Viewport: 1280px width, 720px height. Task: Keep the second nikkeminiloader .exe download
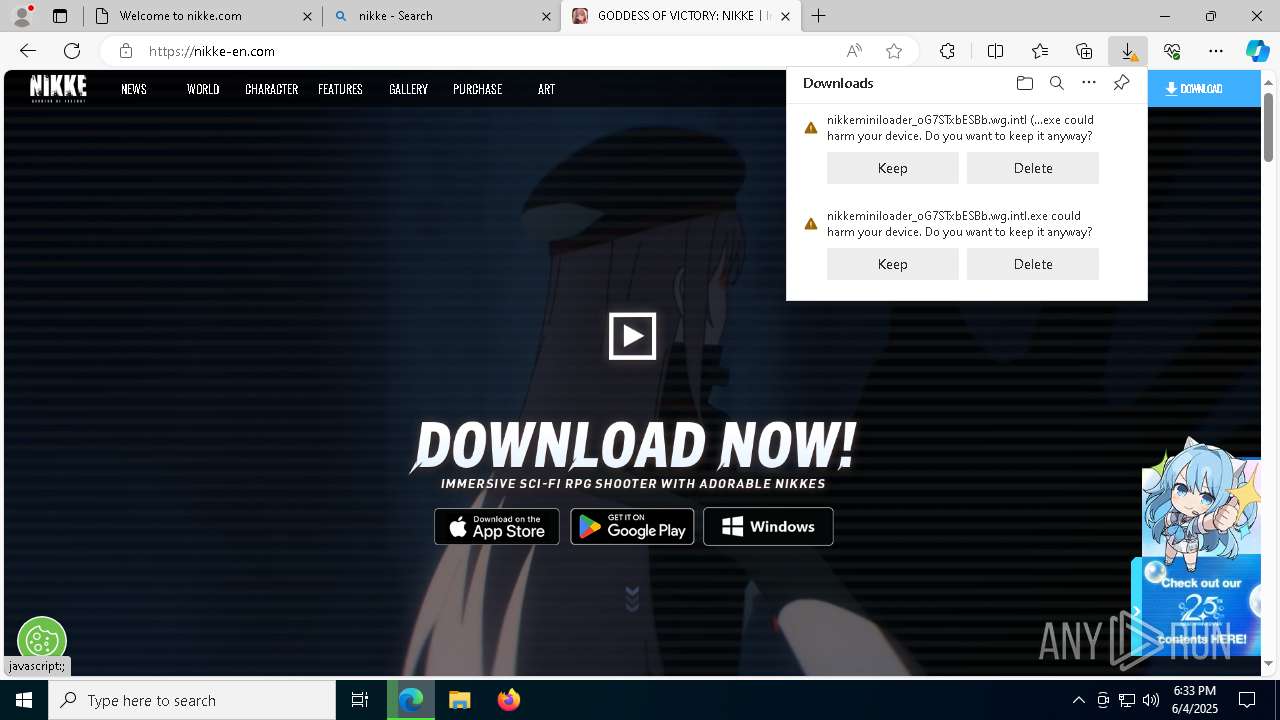[893, 264]
